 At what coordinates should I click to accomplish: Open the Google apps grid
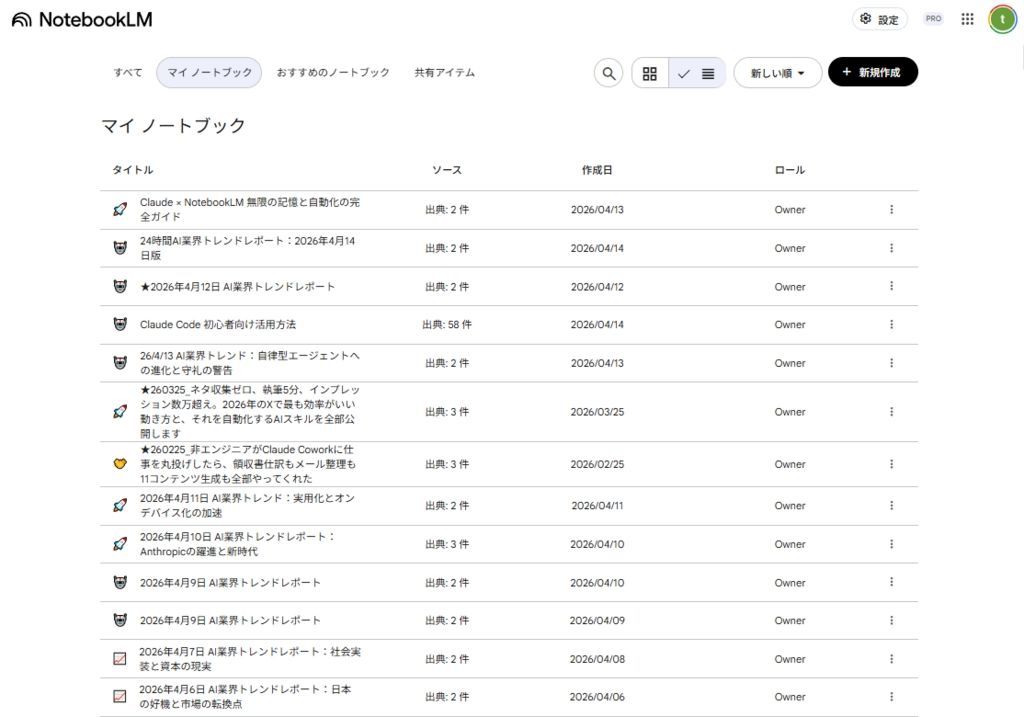pos(967,19)
